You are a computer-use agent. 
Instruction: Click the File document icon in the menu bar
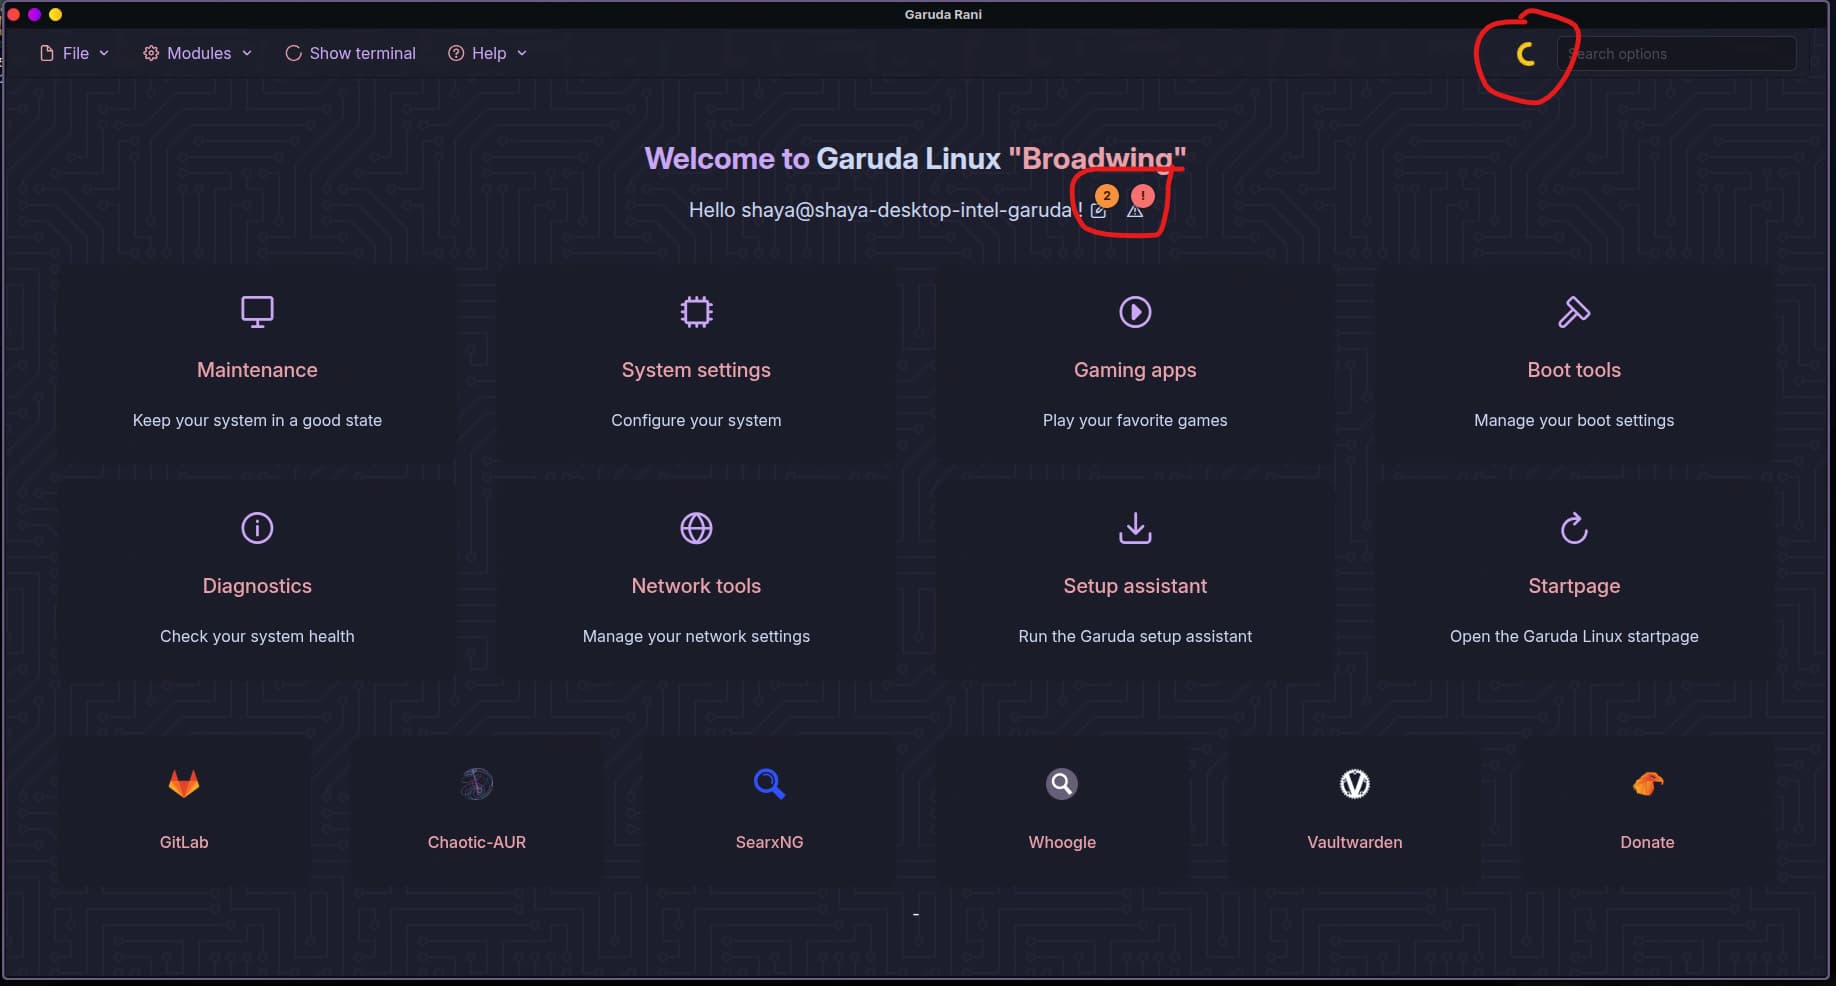[47, 53]
